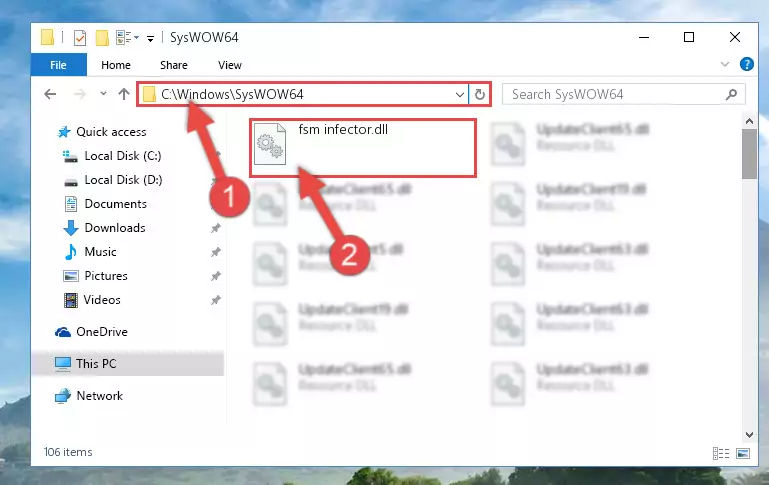The height and width of the screenshot is (485, 769).
Task: Open Local Disk (C:) in sidebar
Action: pyautogui.click(x=112, y=156)
